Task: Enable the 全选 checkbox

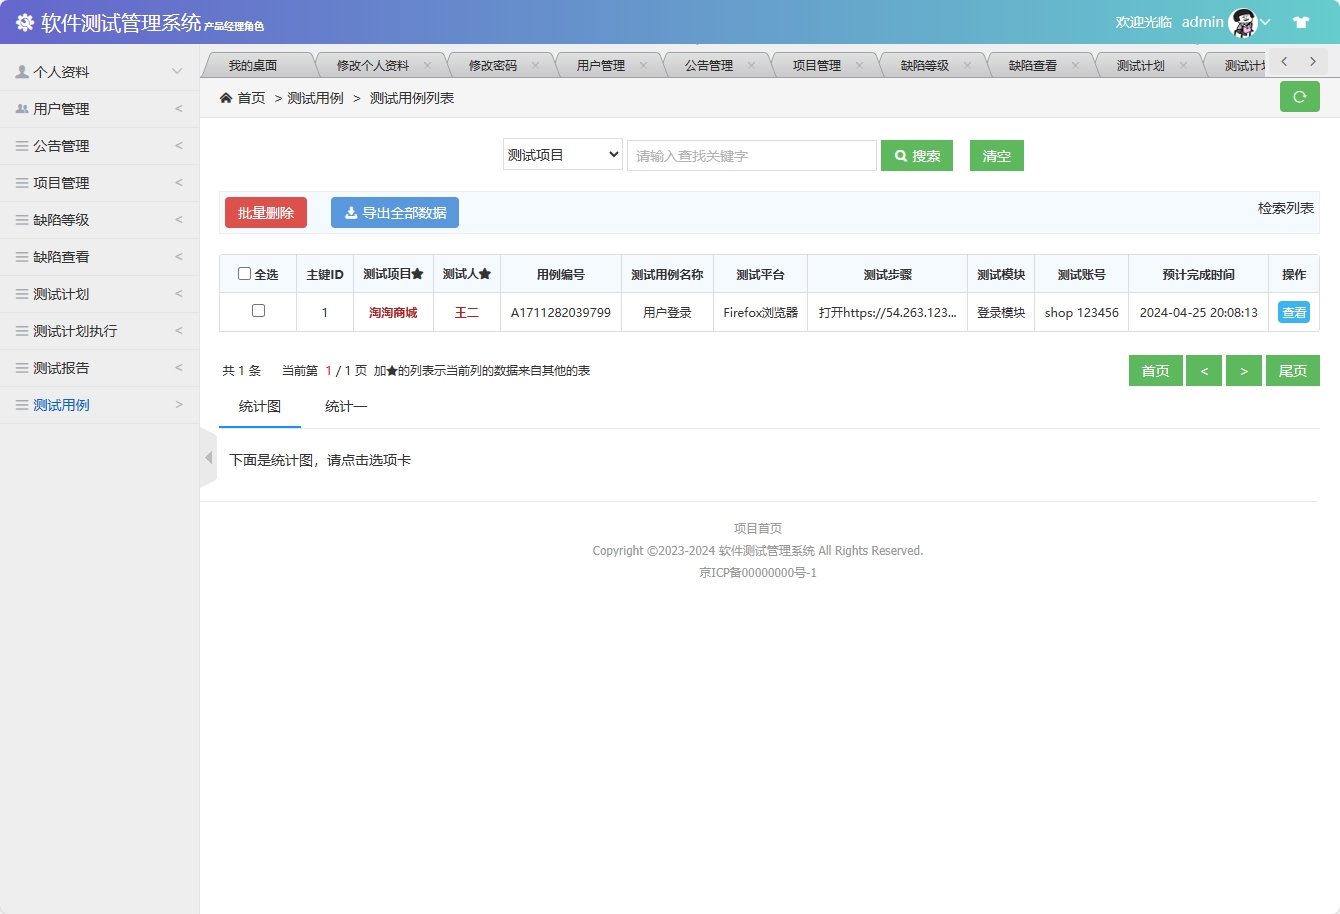Action: (243, 273)
